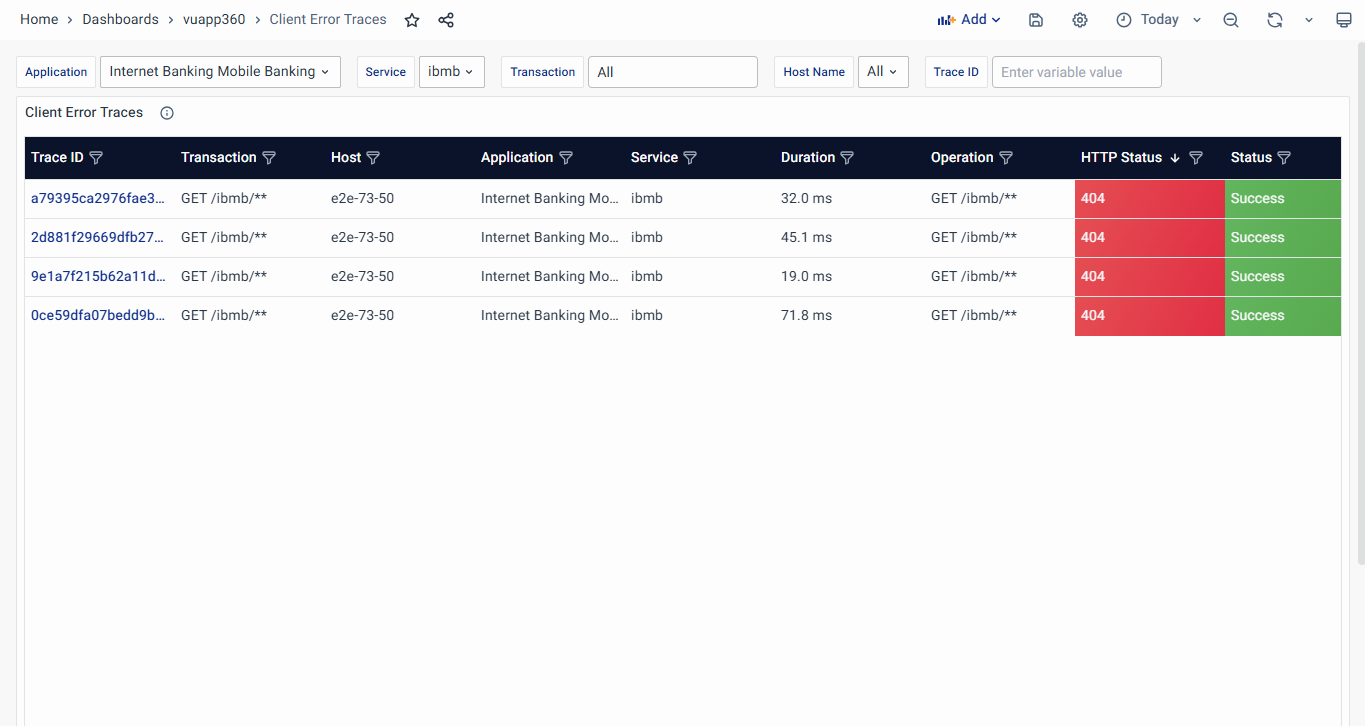The width and height of the screenshot is (1365, 726).
Task: Save the dashboard with disk icon
Action: coord(1036,20)
